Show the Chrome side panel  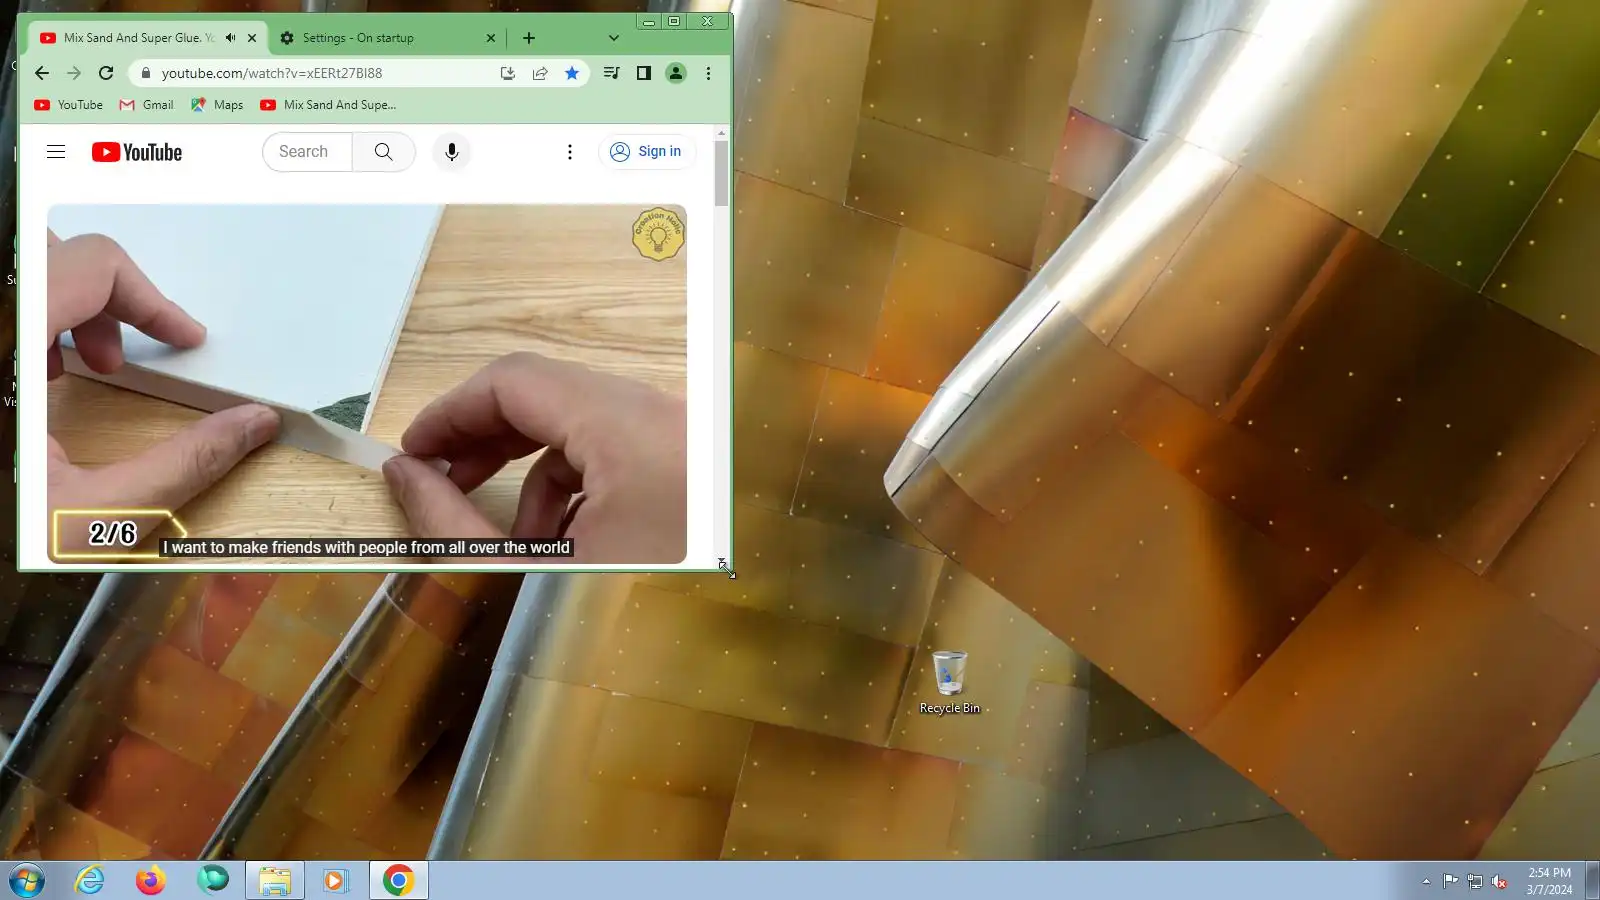[x=644, y=73]
